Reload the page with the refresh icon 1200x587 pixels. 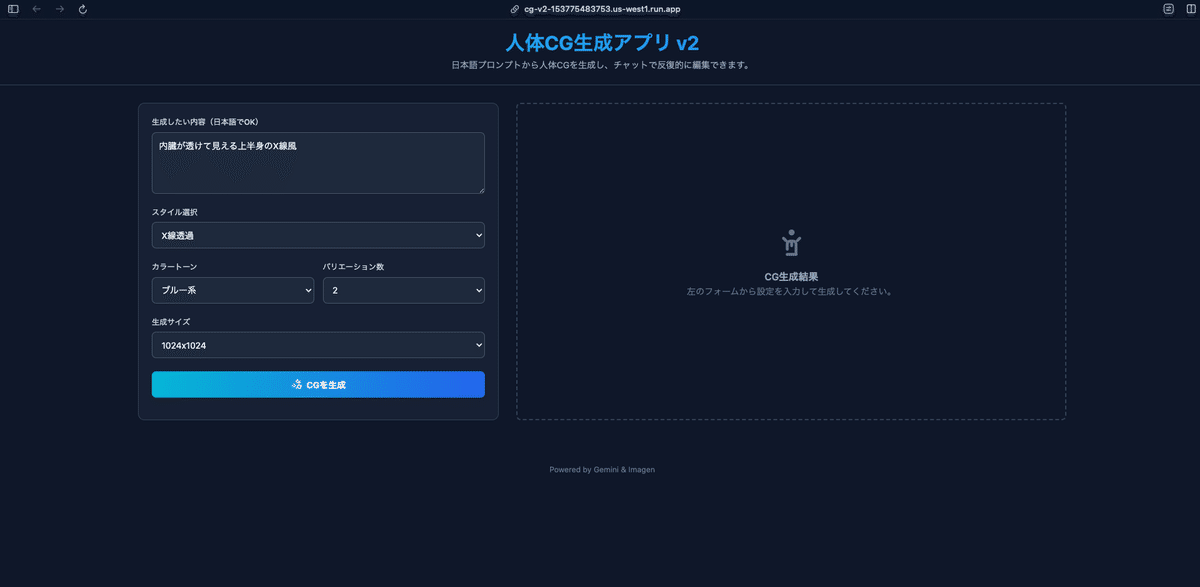coord(83,9)
